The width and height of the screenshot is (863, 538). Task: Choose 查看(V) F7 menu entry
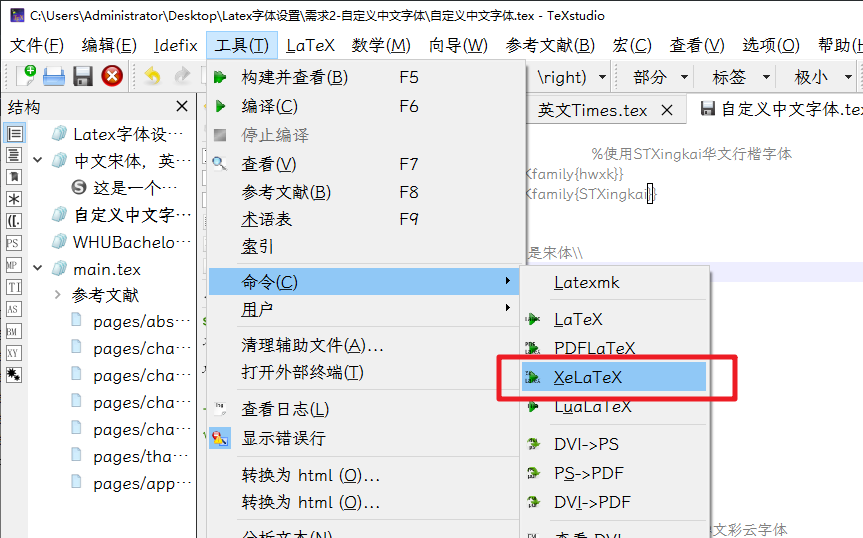pos(364,164)
